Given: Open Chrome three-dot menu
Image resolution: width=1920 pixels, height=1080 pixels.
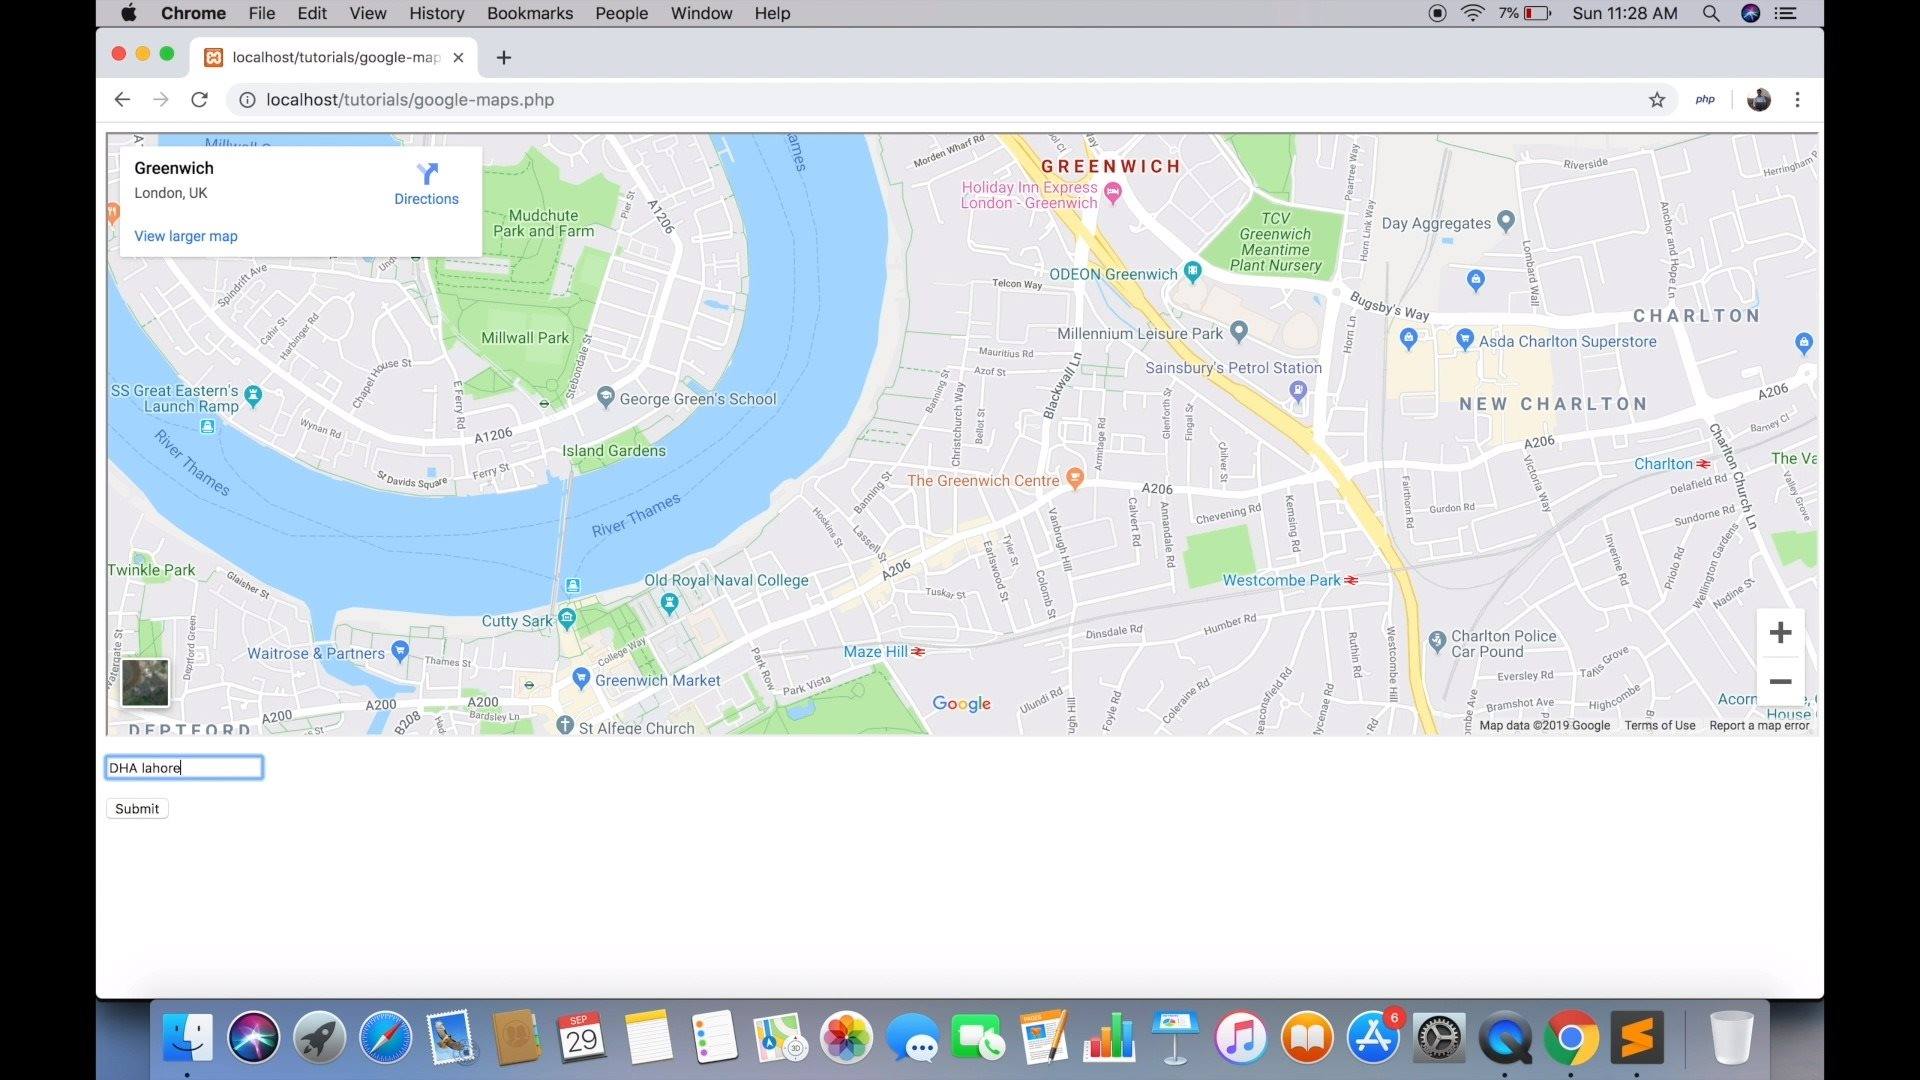Looking at the screenshot, I should 1798,100.
